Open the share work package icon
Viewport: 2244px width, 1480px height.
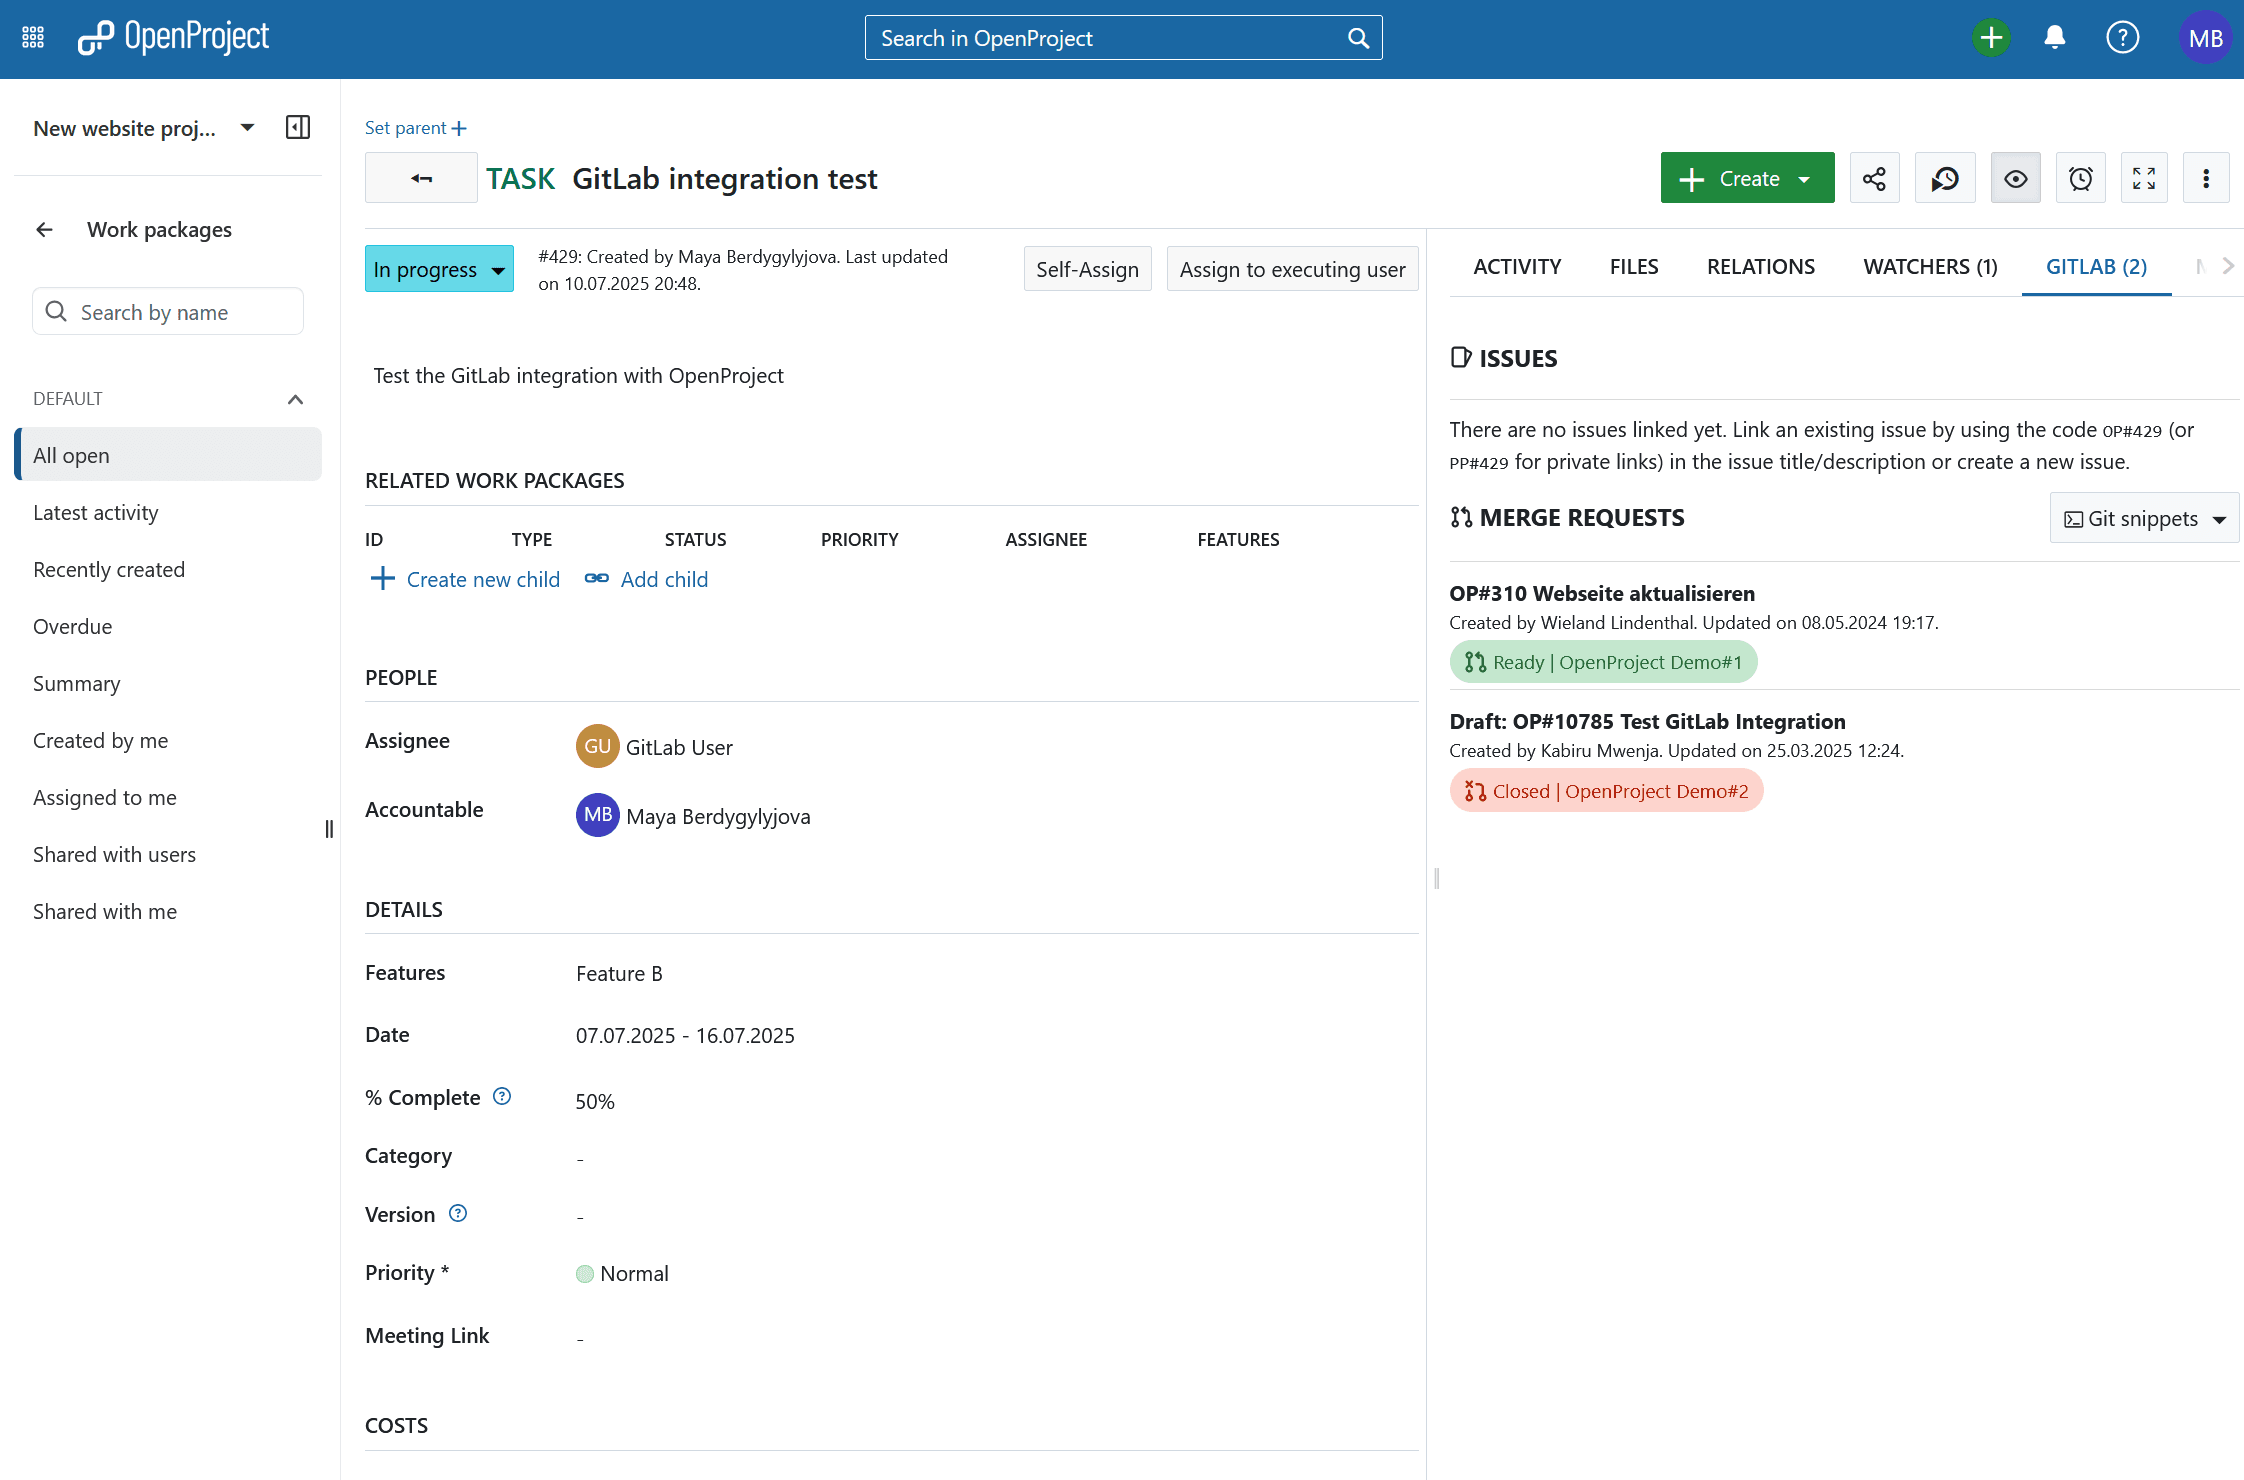(x=1874, y=179)
